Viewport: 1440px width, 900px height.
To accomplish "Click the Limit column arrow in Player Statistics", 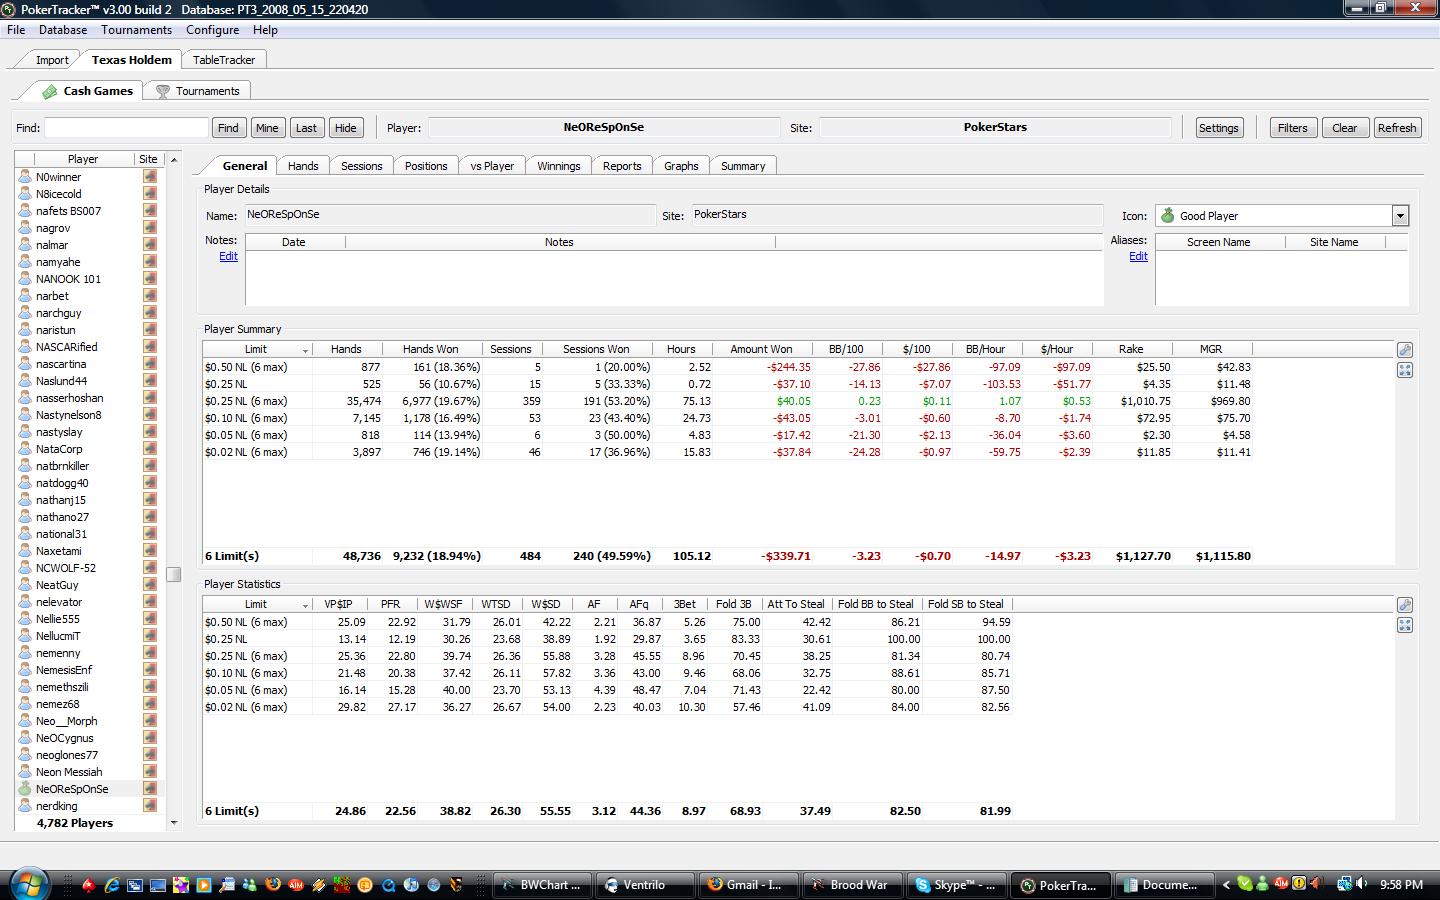I will tap(305, 605).
